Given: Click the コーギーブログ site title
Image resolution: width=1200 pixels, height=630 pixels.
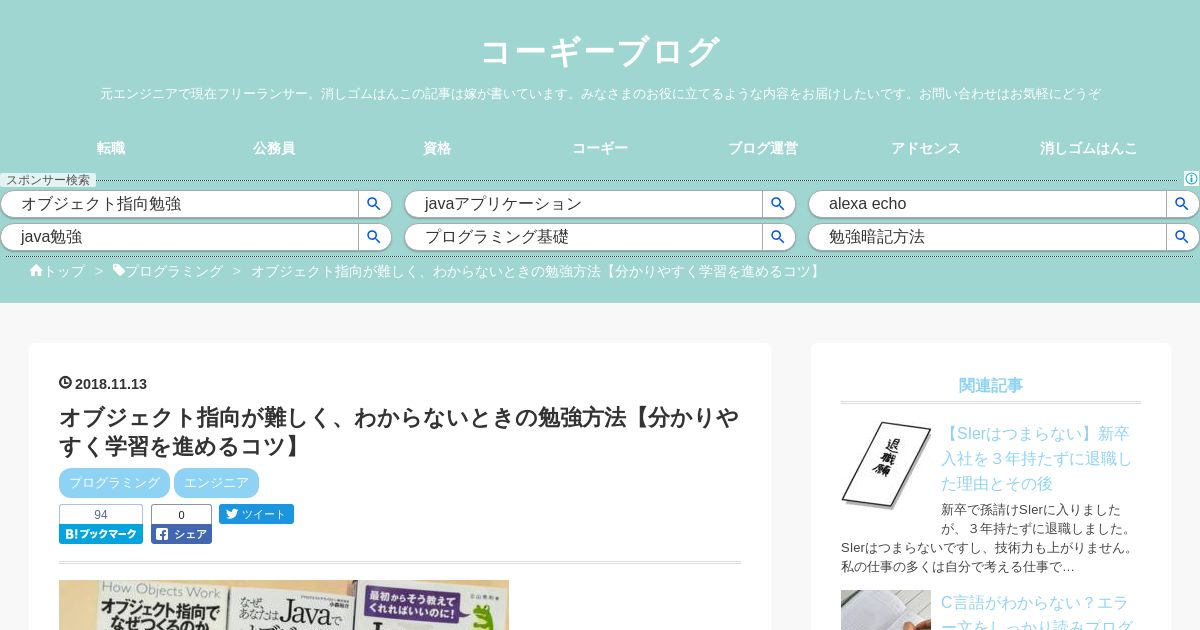Looking at the screenshot, I should tap(600, 52).
